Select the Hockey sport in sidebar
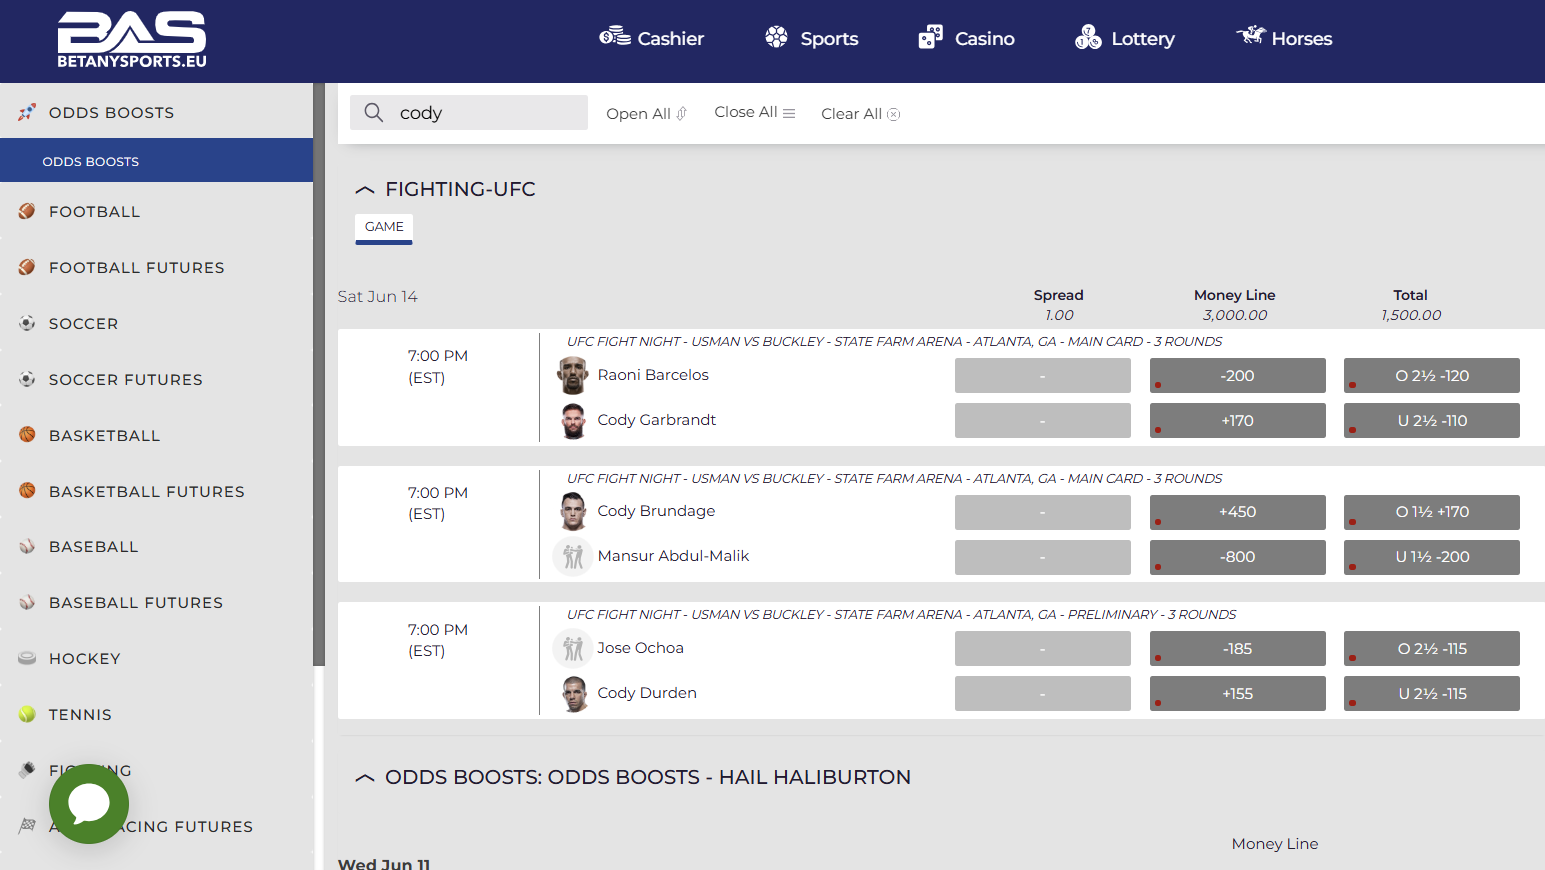Viewport: 1545px width, 870px height. 85,658
